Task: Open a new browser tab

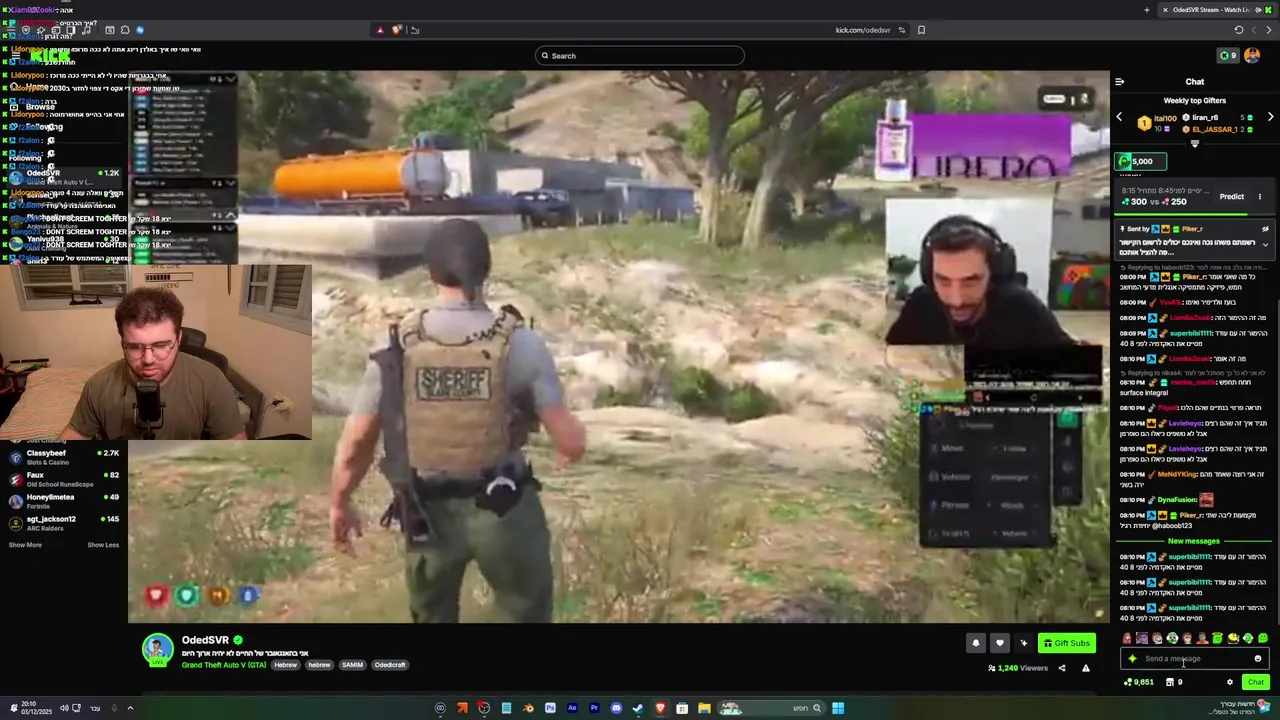Action: pyautogui.click(x=1147, y=10)
